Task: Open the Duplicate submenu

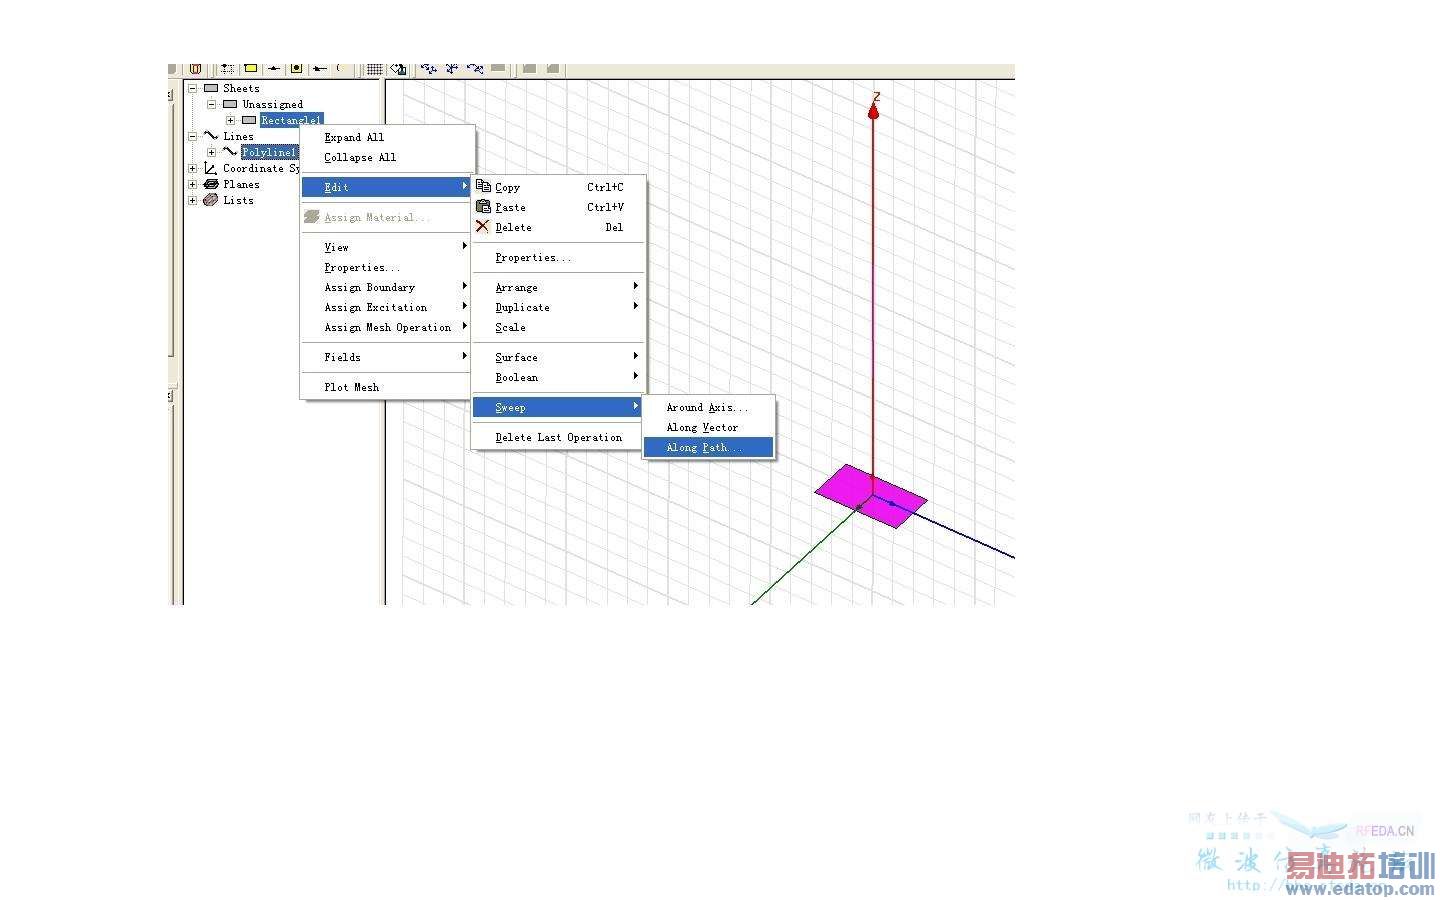Action: (559, 307)
